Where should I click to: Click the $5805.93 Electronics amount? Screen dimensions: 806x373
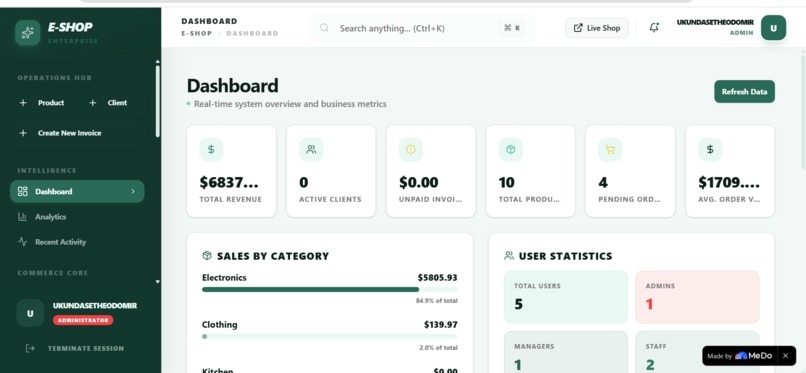click(x=437, y=277)
